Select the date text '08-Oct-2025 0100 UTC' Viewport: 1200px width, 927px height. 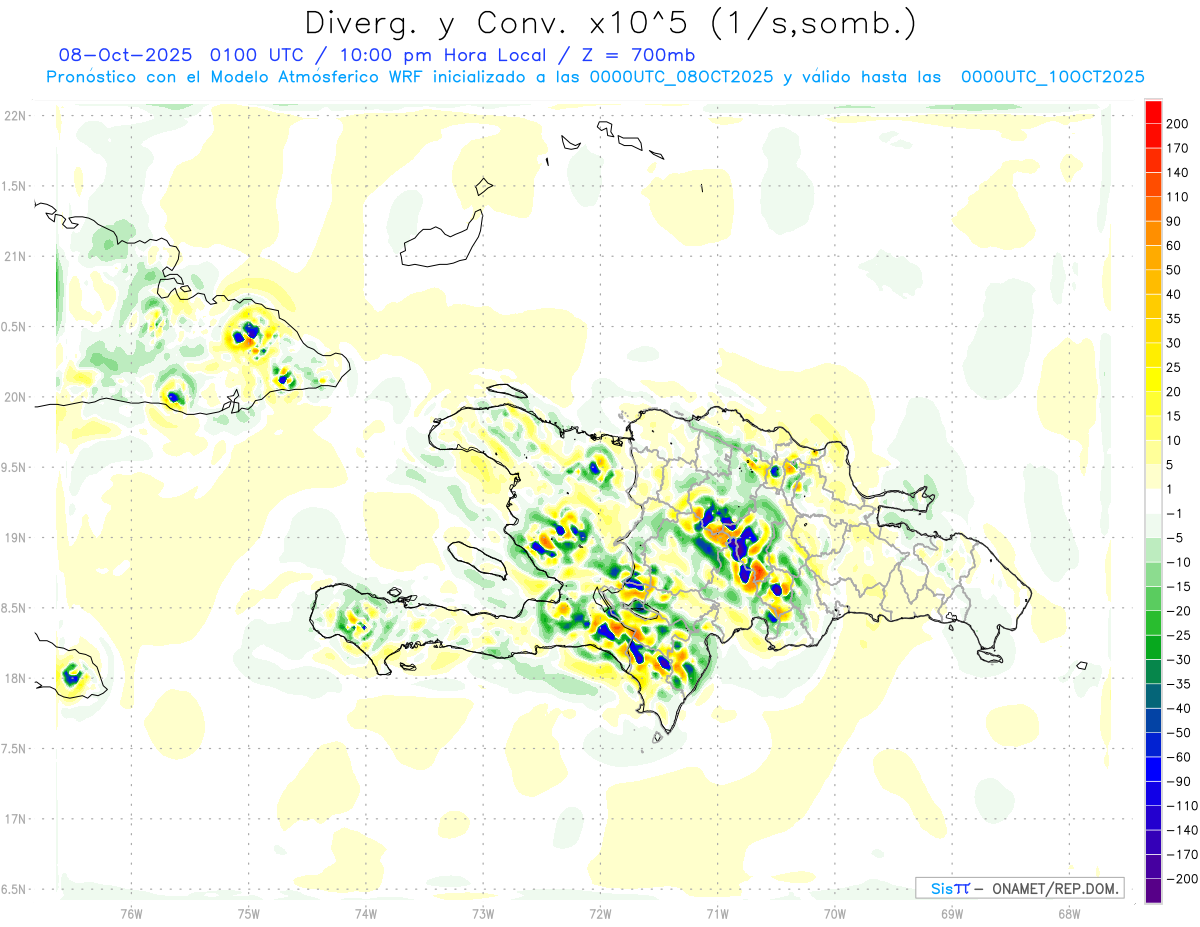click(x=185, y=56)
